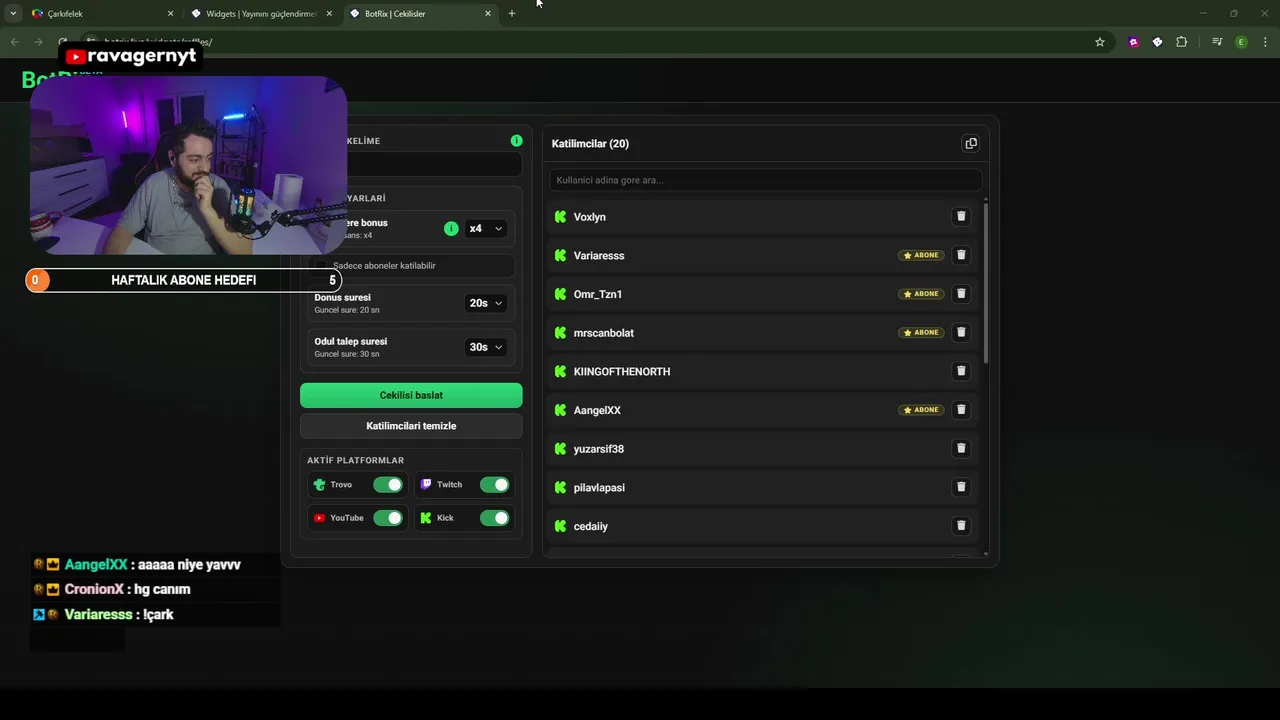Open the BotRix browser extension icon
Screen dimensions: 1280x720
click(x=1157, y=42)
